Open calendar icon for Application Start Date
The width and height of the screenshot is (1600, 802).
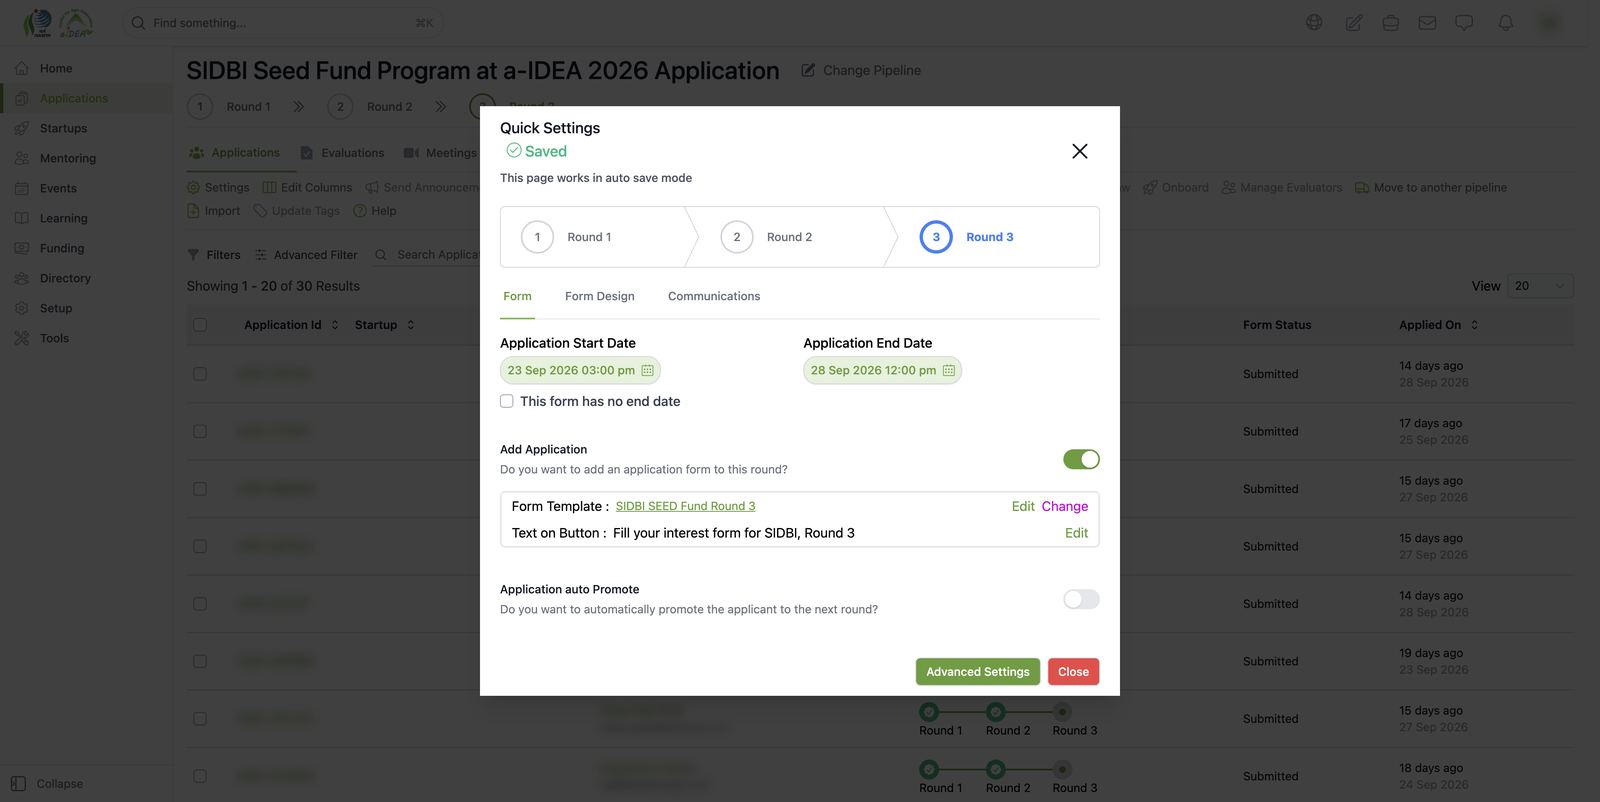click(x=647, y=370)
